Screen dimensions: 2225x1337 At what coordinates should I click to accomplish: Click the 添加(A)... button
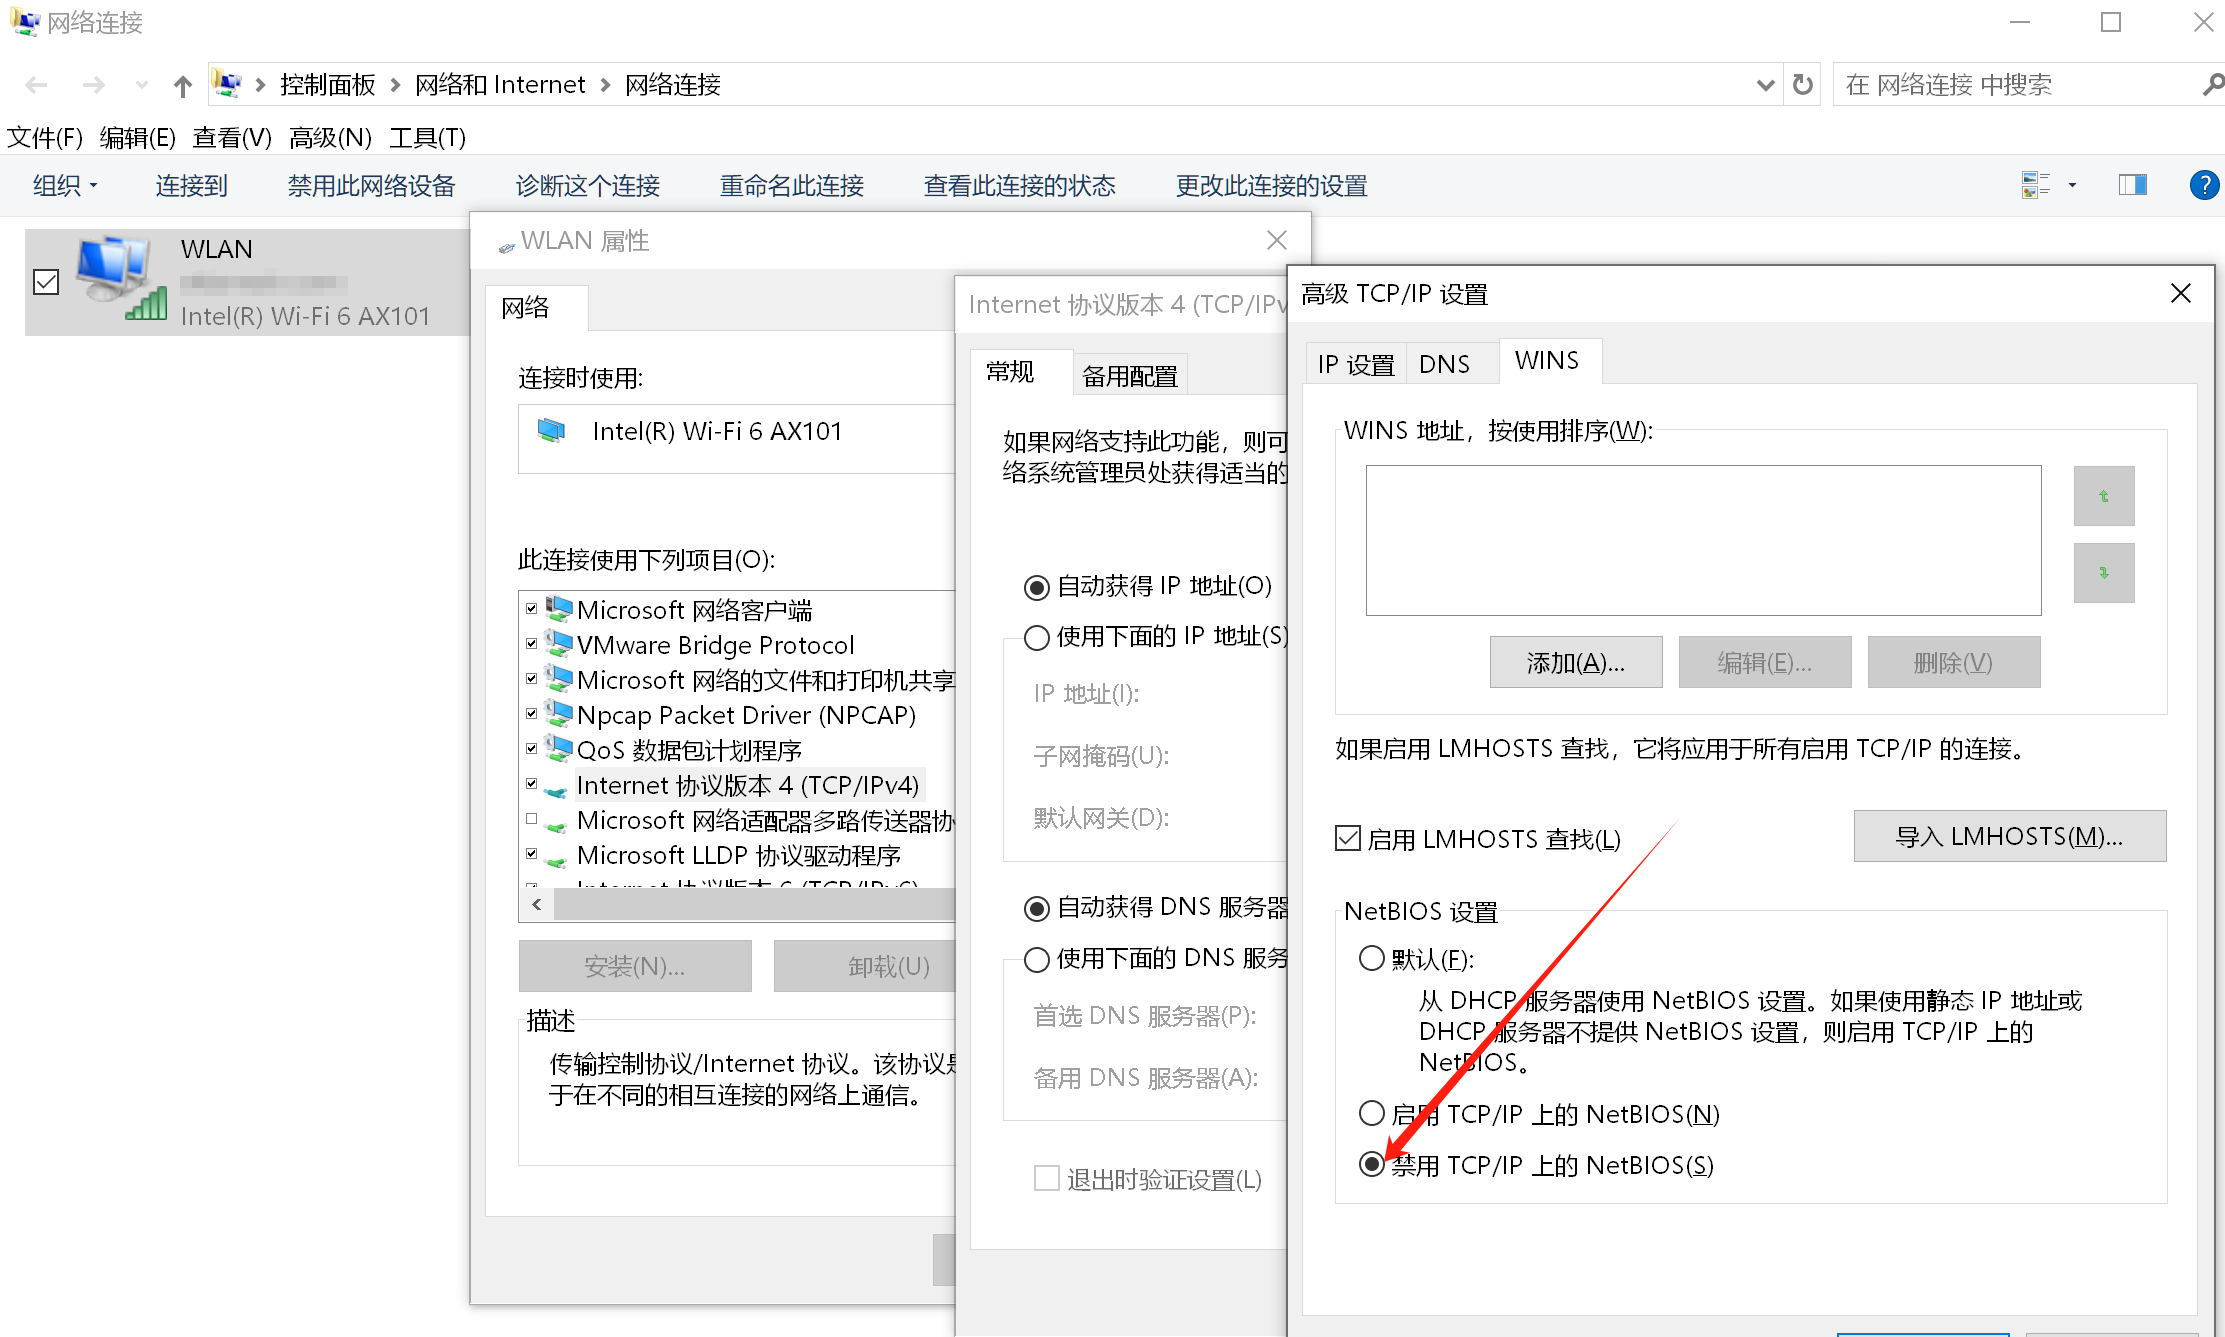pos(1575,662)
